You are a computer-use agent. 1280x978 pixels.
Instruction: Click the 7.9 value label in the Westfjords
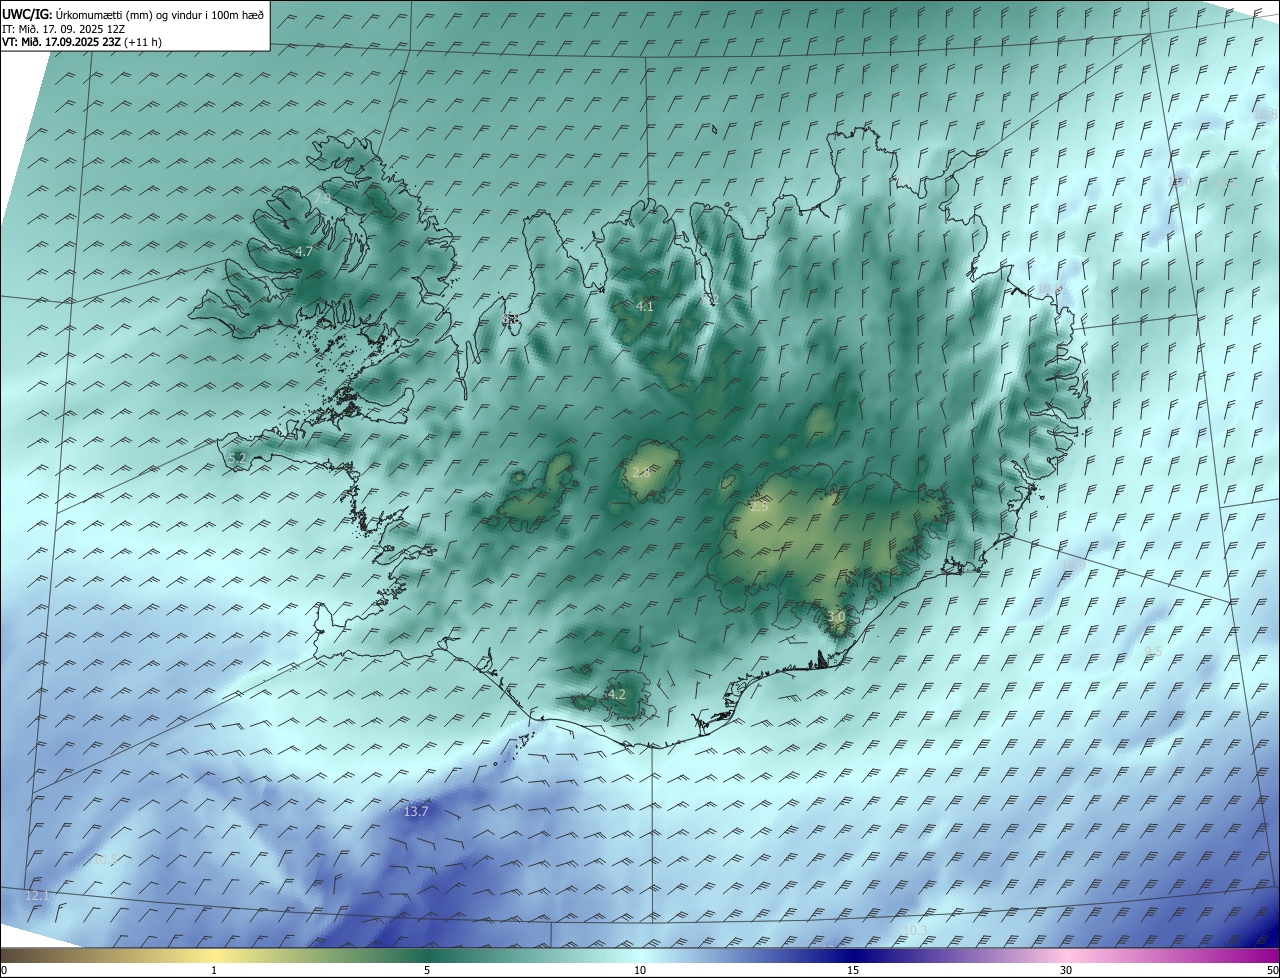[323, 198]
